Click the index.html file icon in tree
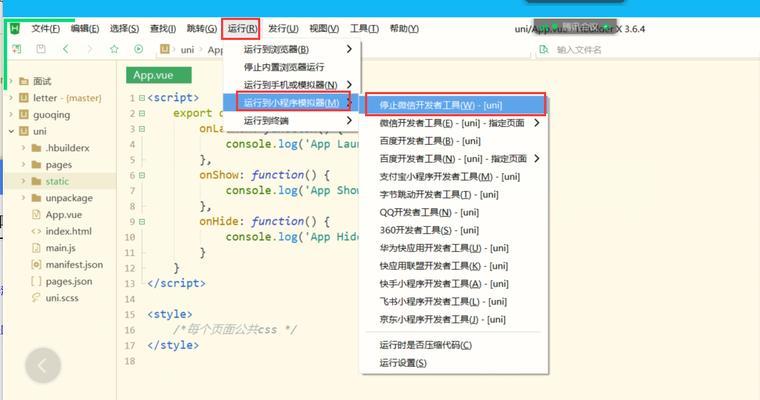The width and height of the screenshot is (760, 400). (x=36, y=231)
